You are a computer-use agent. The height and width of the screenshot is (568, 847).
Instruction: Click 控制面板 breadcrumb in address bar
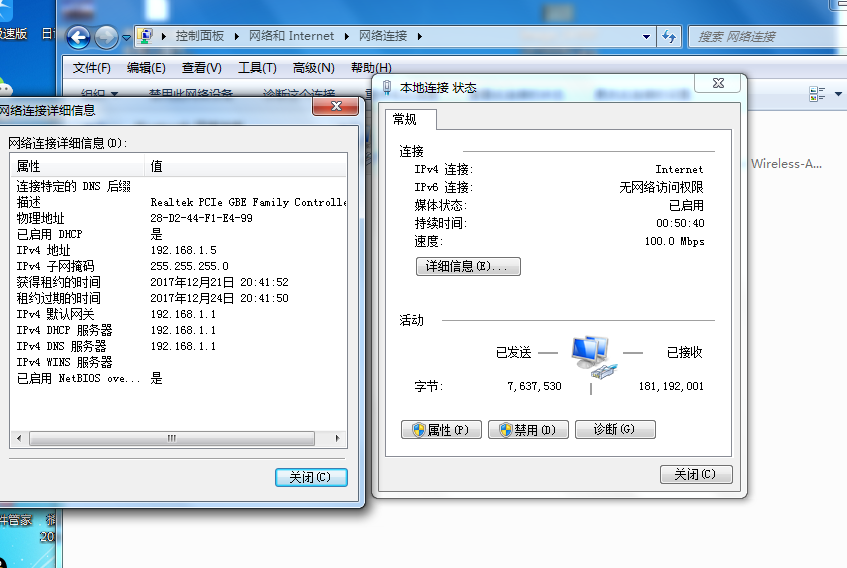199,36
